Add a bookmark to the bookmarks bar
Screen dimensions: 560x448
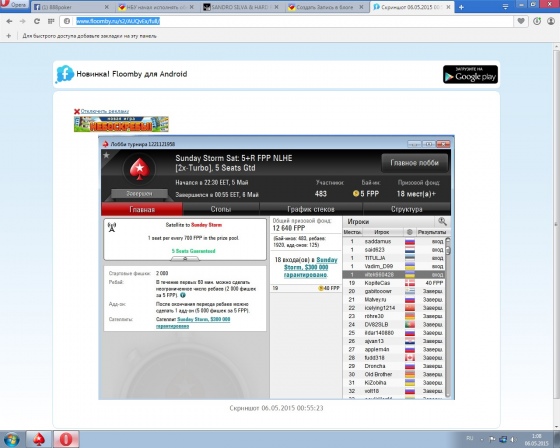pyautogui.click(x=9, y=36)
